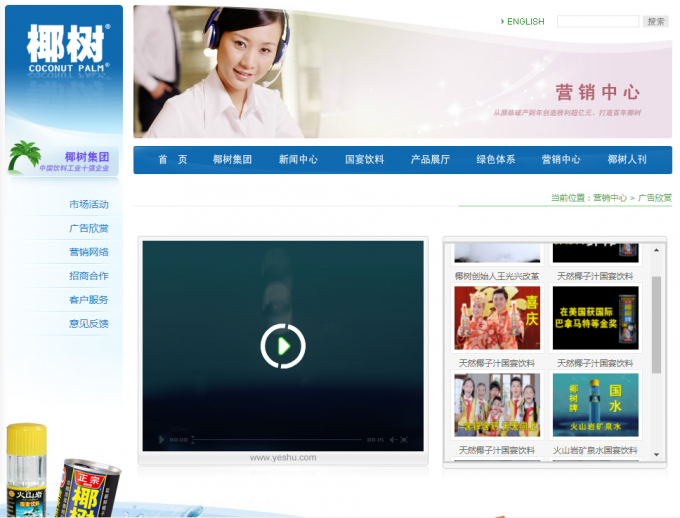Select the 在美国获国际巴拿马特等金奖 video thumbnail

click(595, 318)
